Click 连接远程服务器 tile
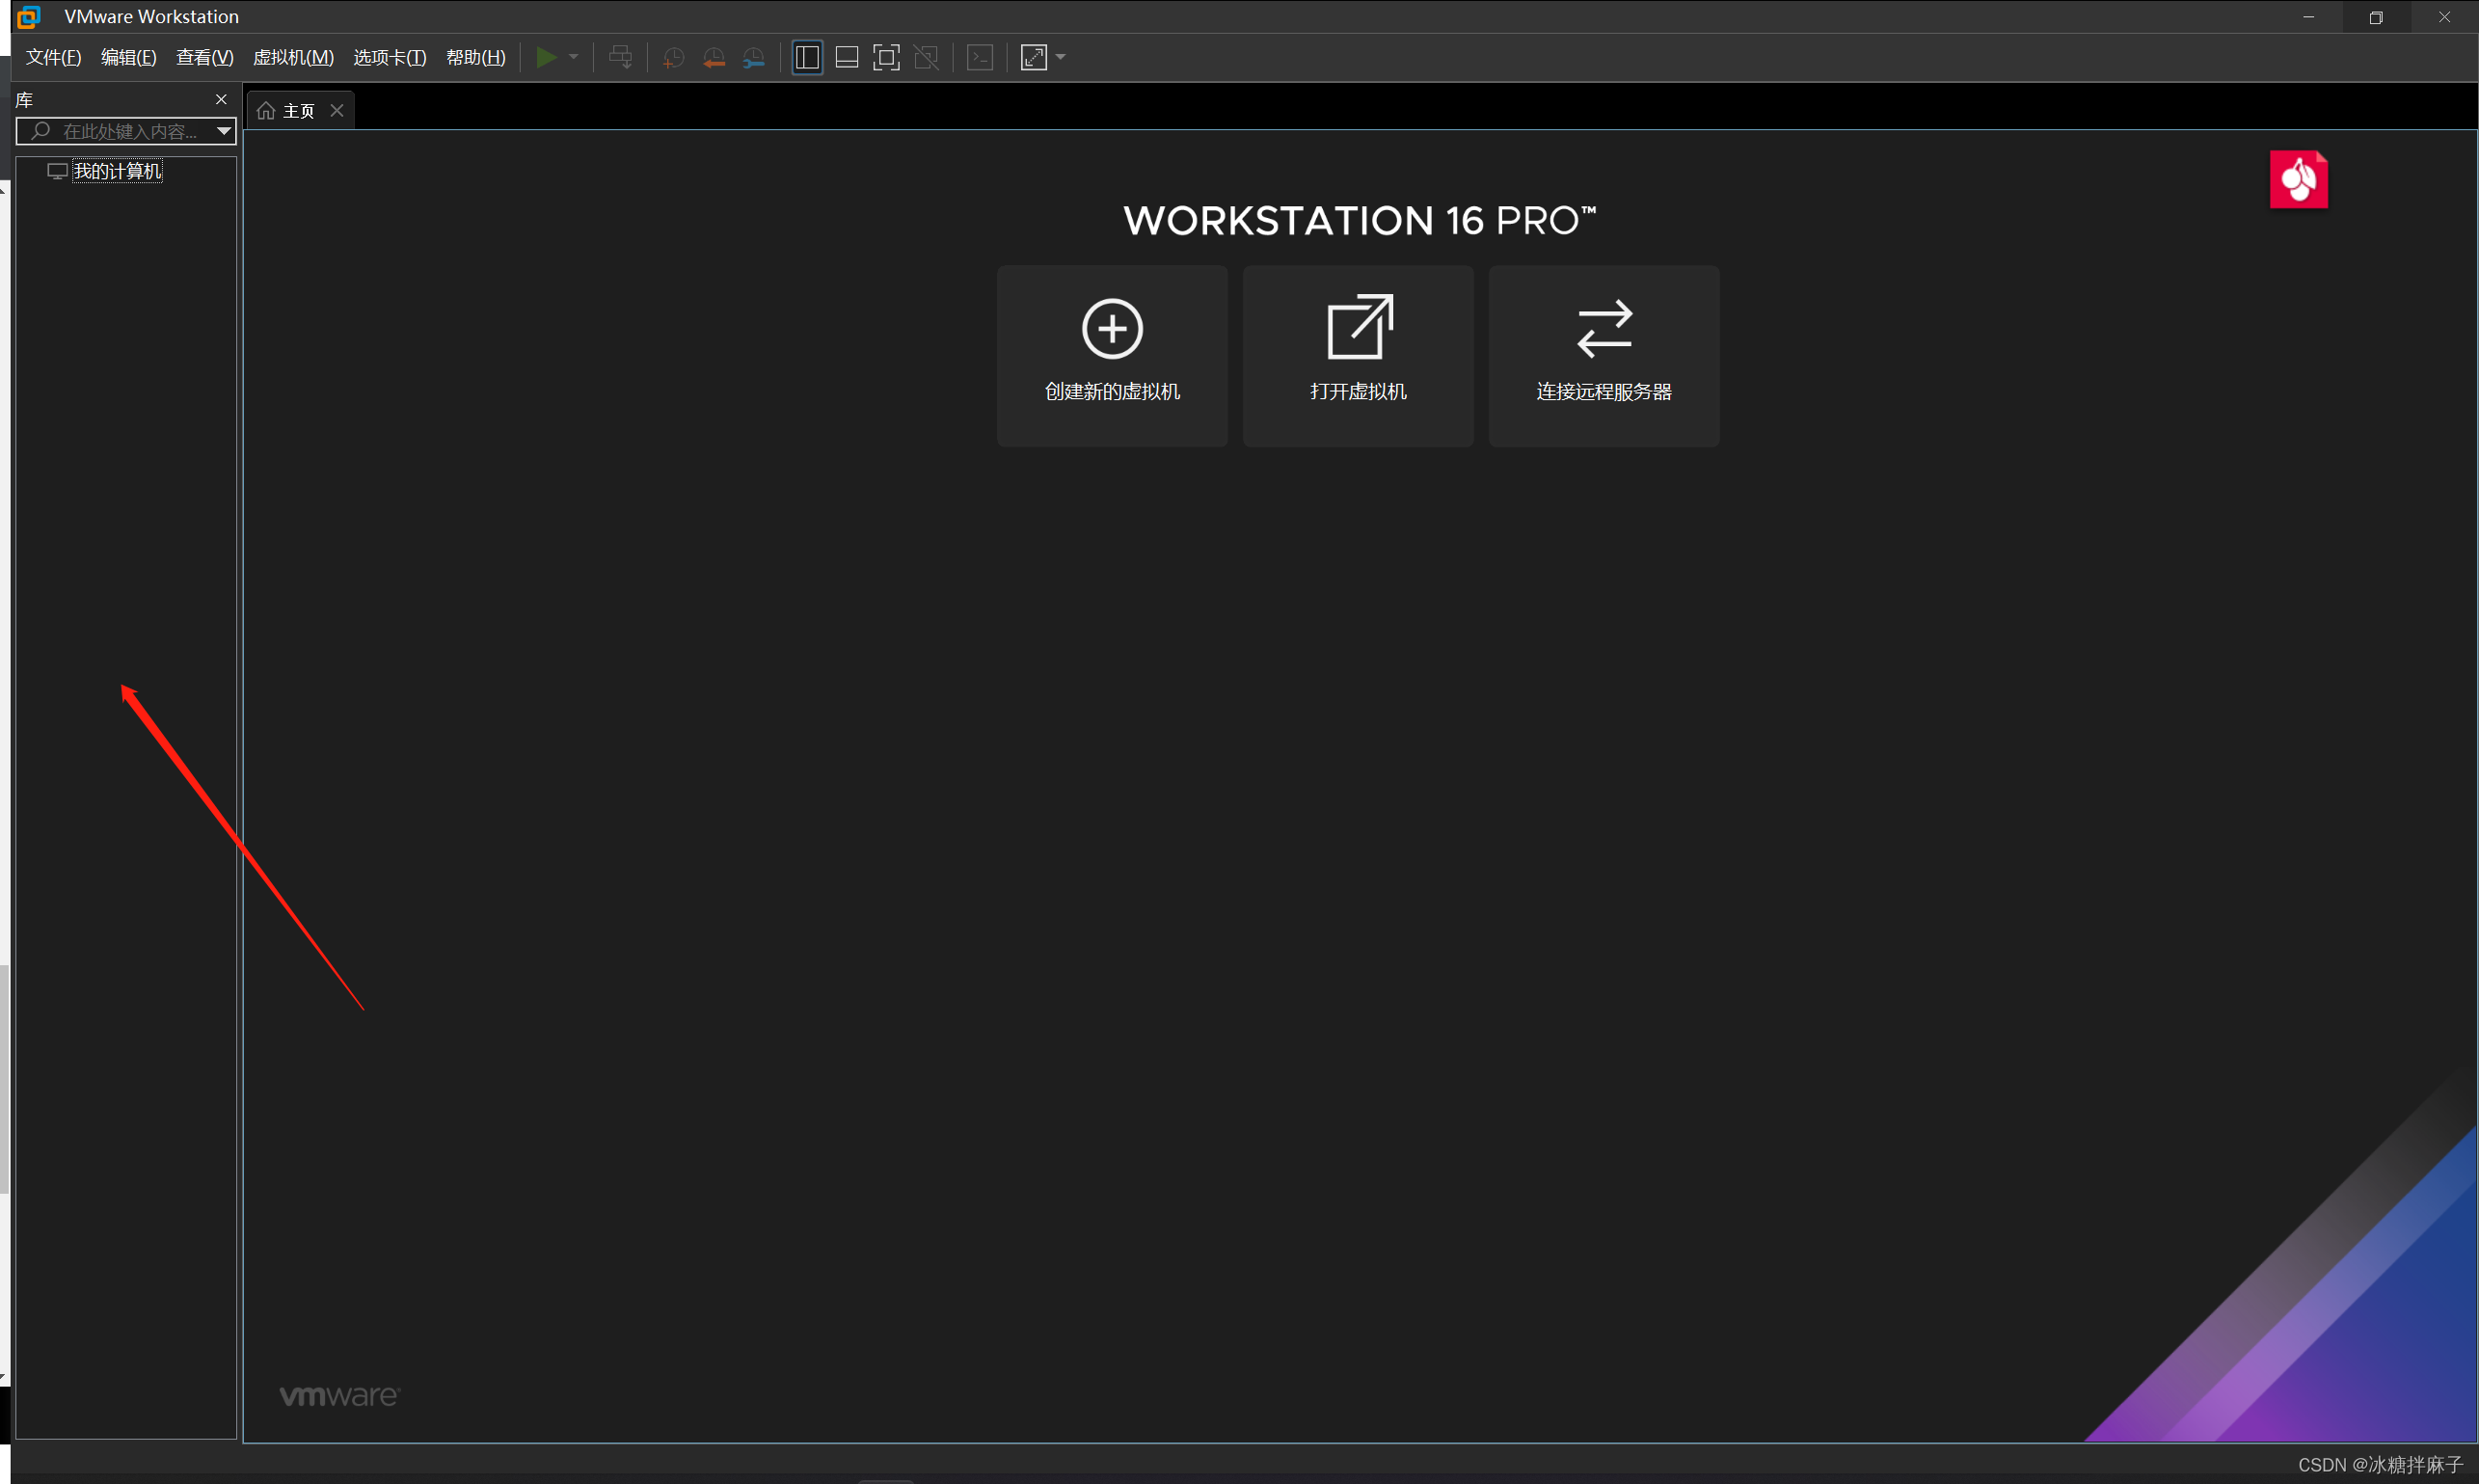 (1604, 355)
